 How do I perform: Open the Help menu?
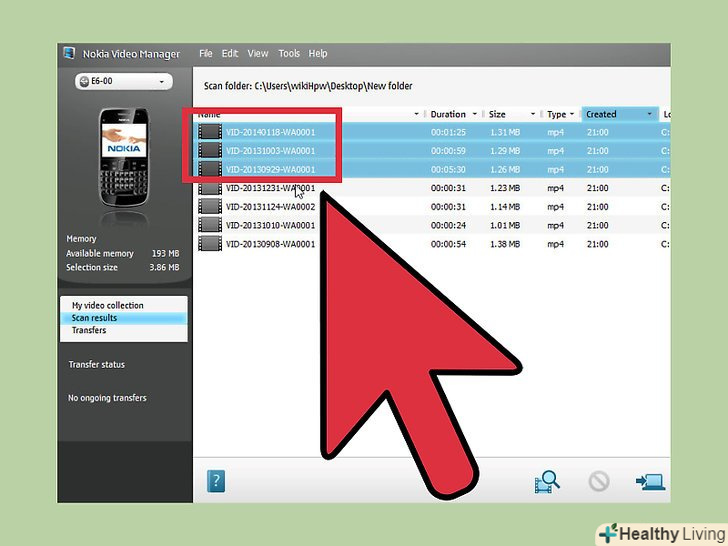pyautogui.click(x=318, y=53)
